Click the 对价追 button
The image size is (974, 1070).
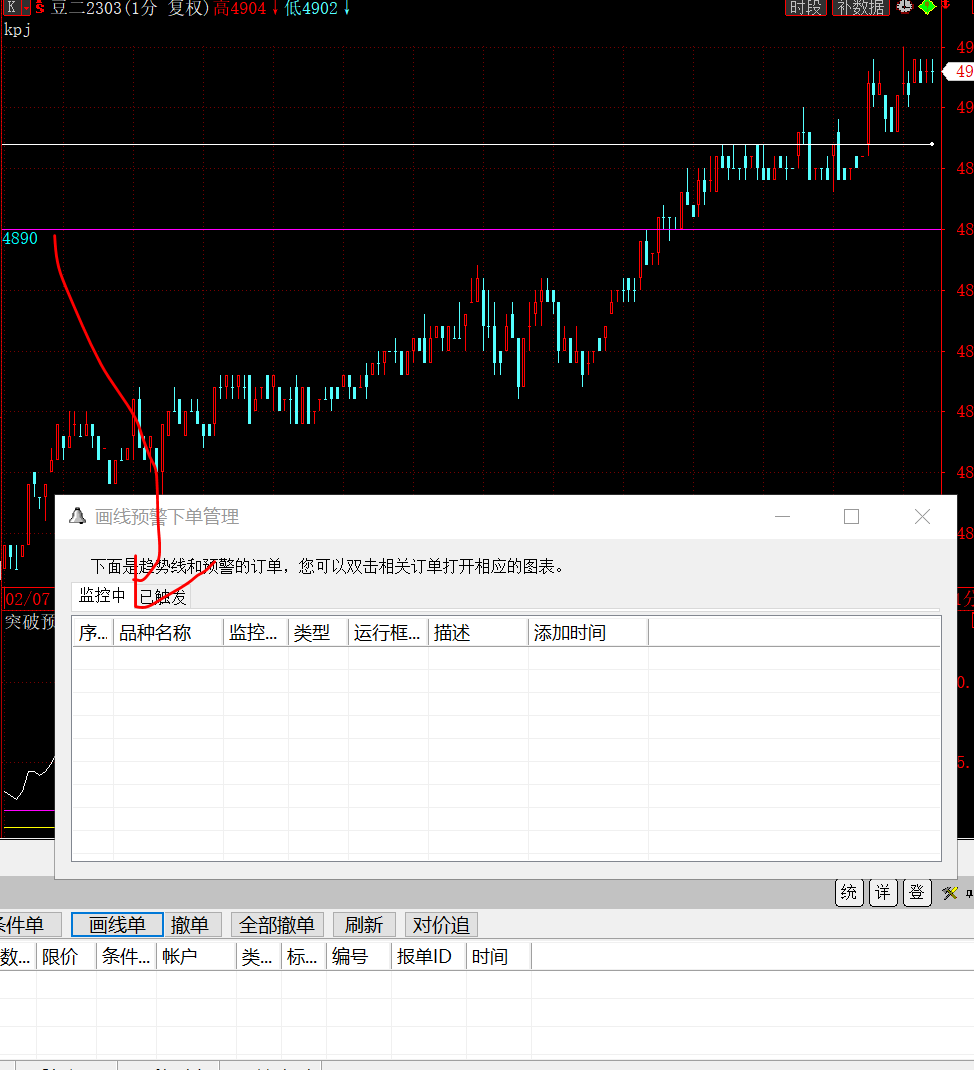coord(442,925)
